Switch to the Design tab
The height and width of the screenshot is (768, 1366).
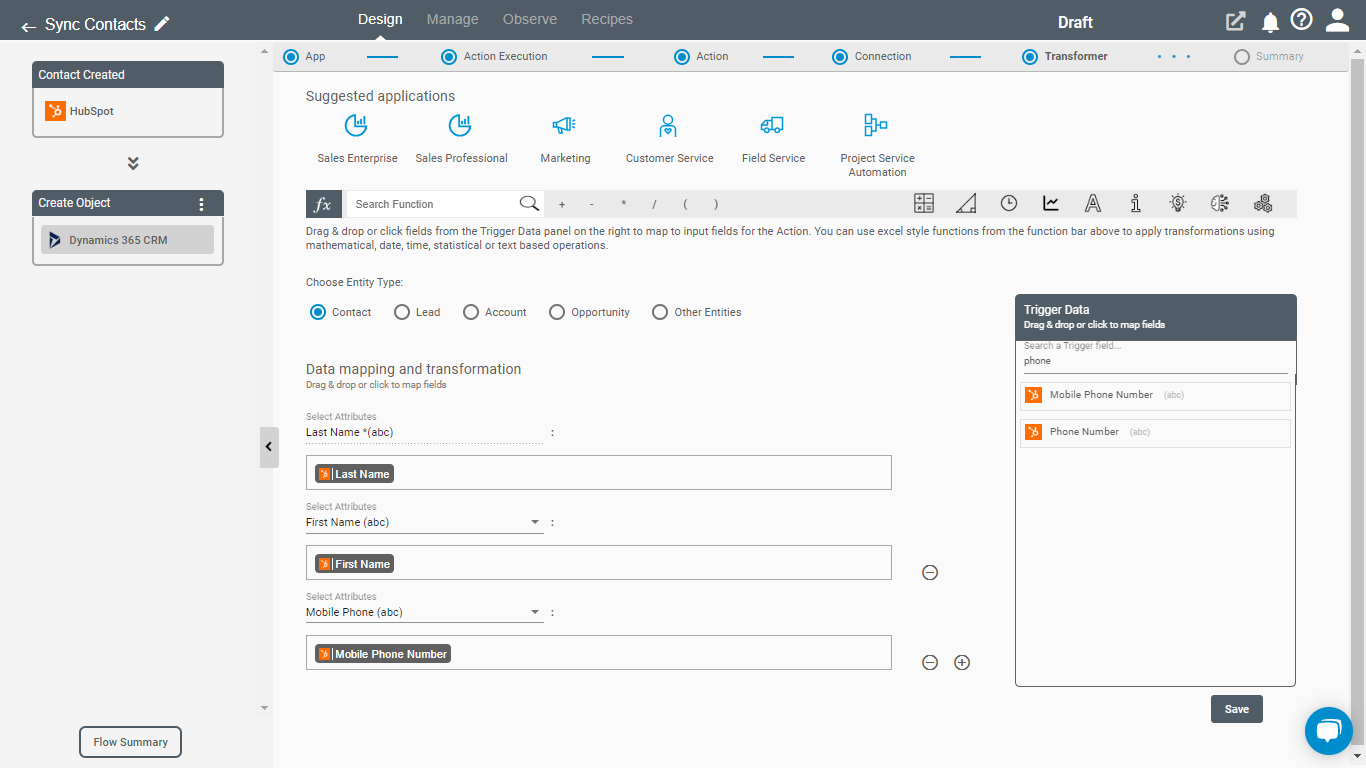coord(380,19)
